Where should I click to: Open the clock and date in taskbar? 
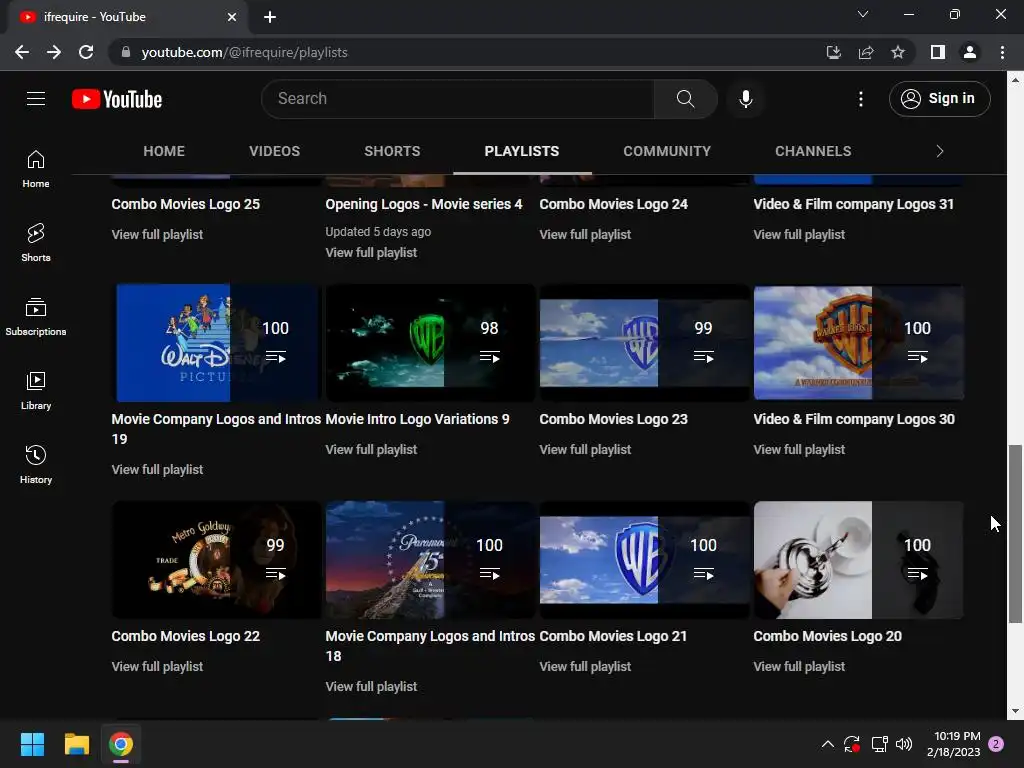tap(953, 744)
